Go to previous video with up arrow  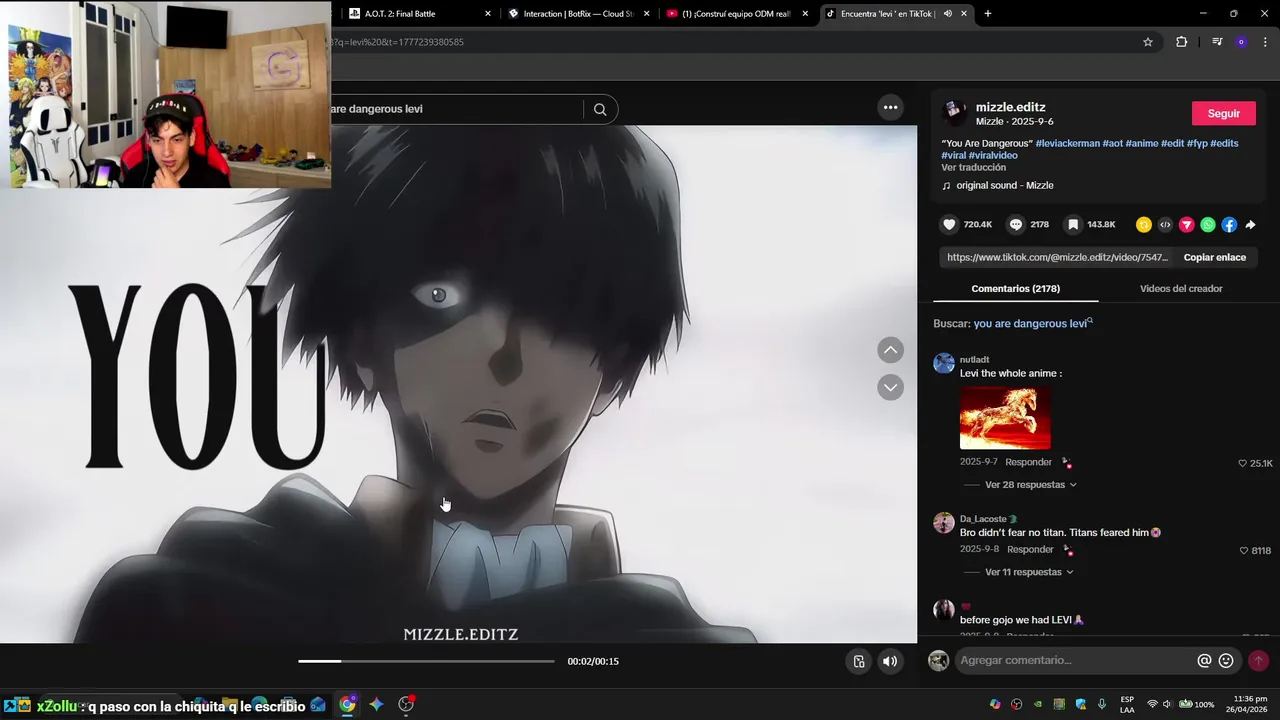[890, 350]
